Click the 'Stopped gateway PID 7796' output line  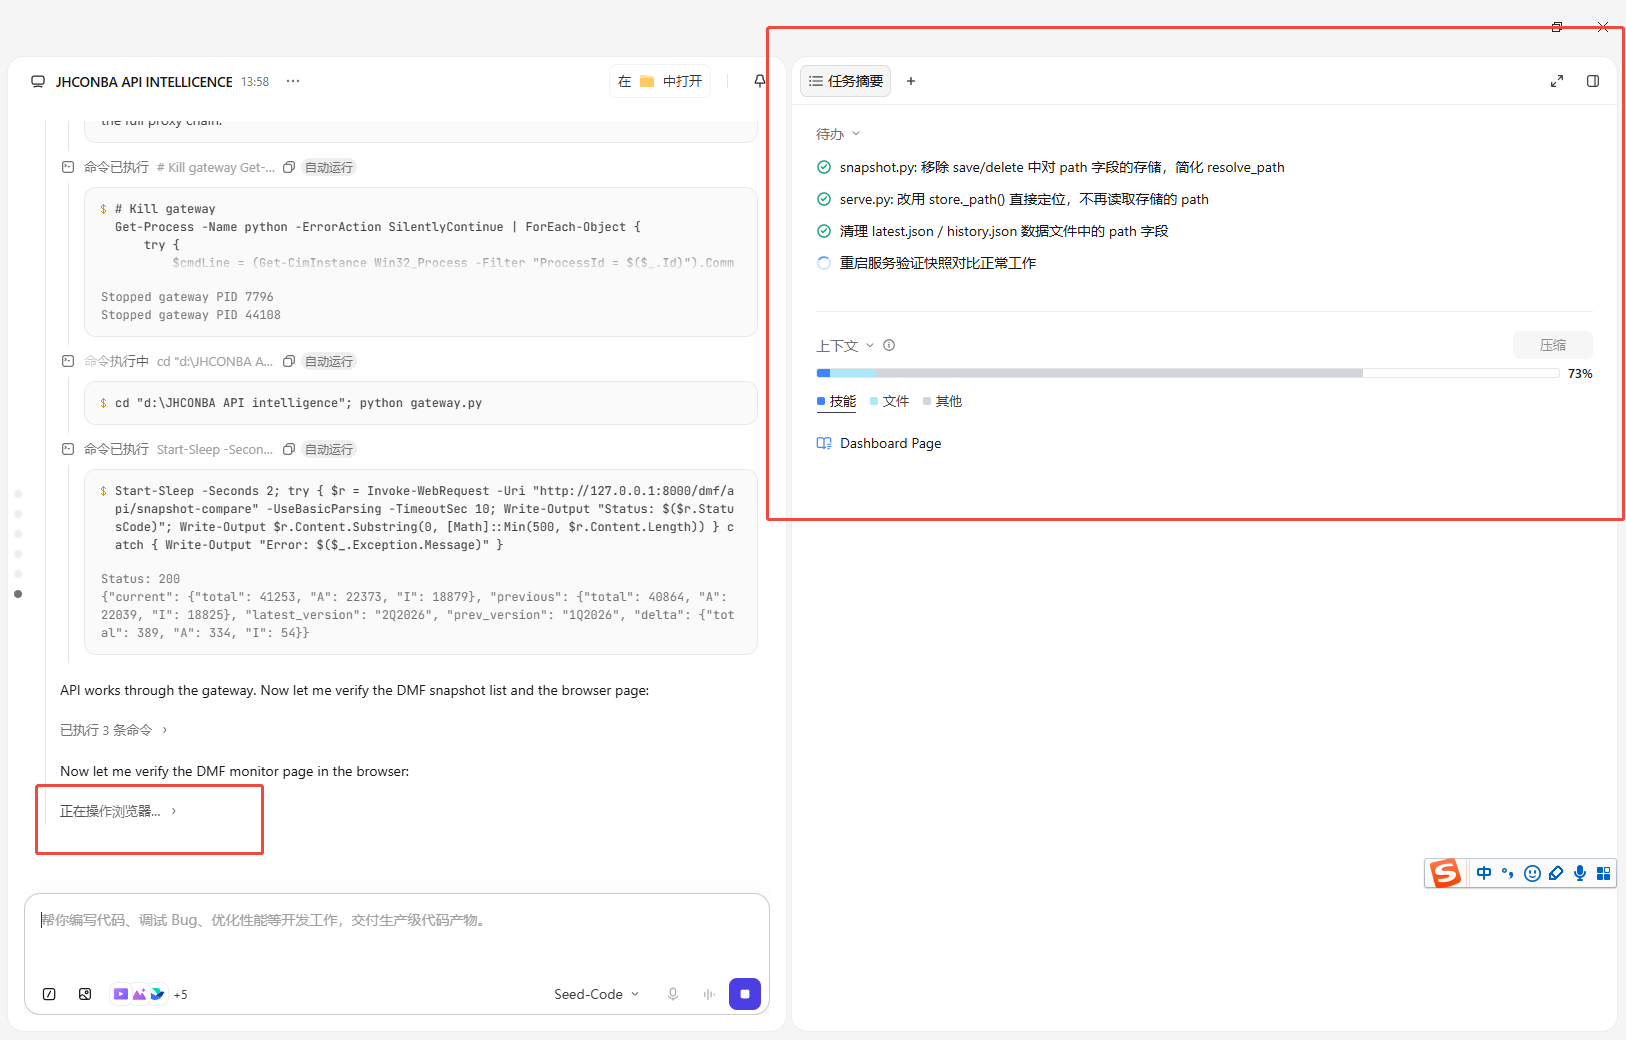pos(187,297)
